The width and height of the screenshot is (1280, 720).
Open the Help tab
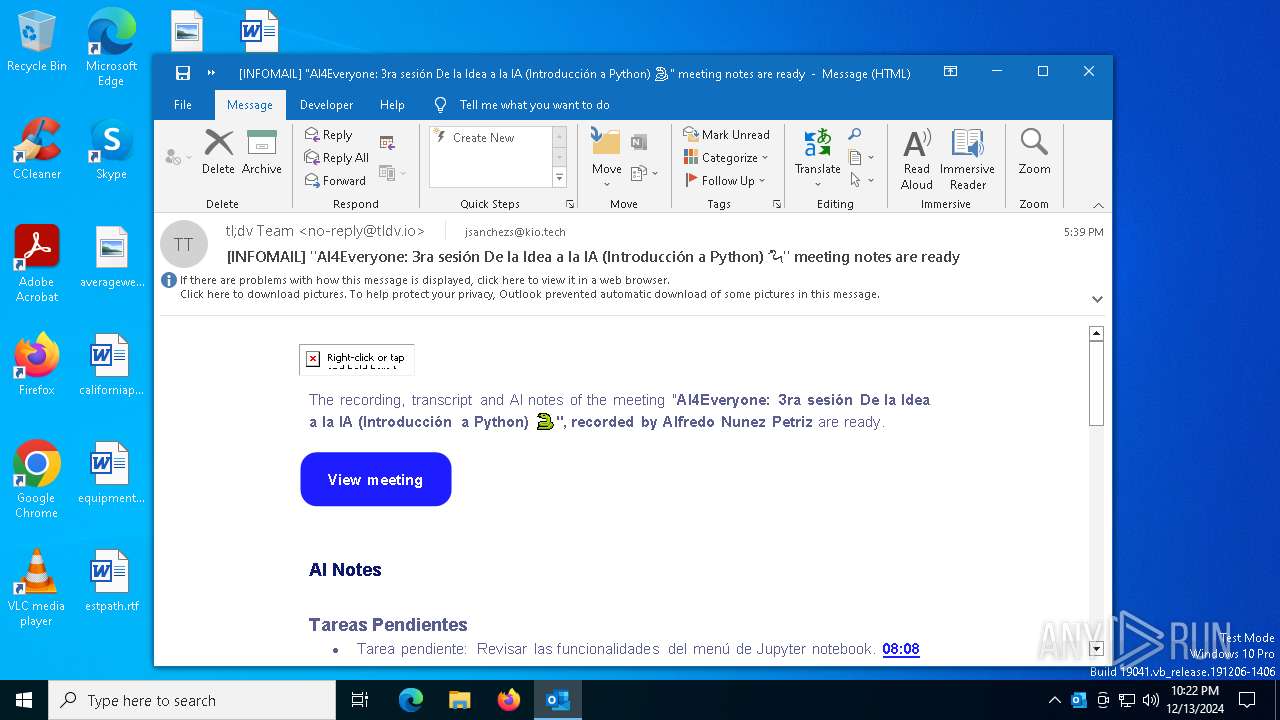pyautogui.click(x=392, y=105)
